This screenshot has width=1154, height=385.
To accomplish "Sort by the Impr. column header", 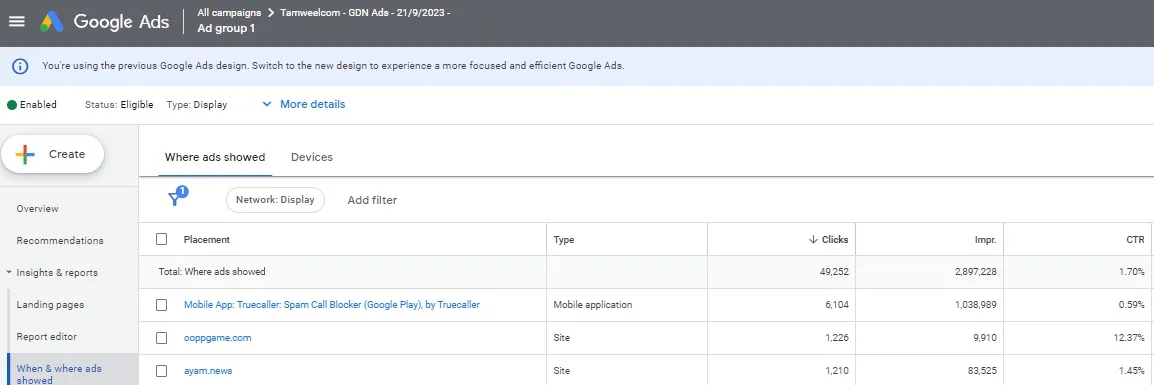I will click(984, 239).
